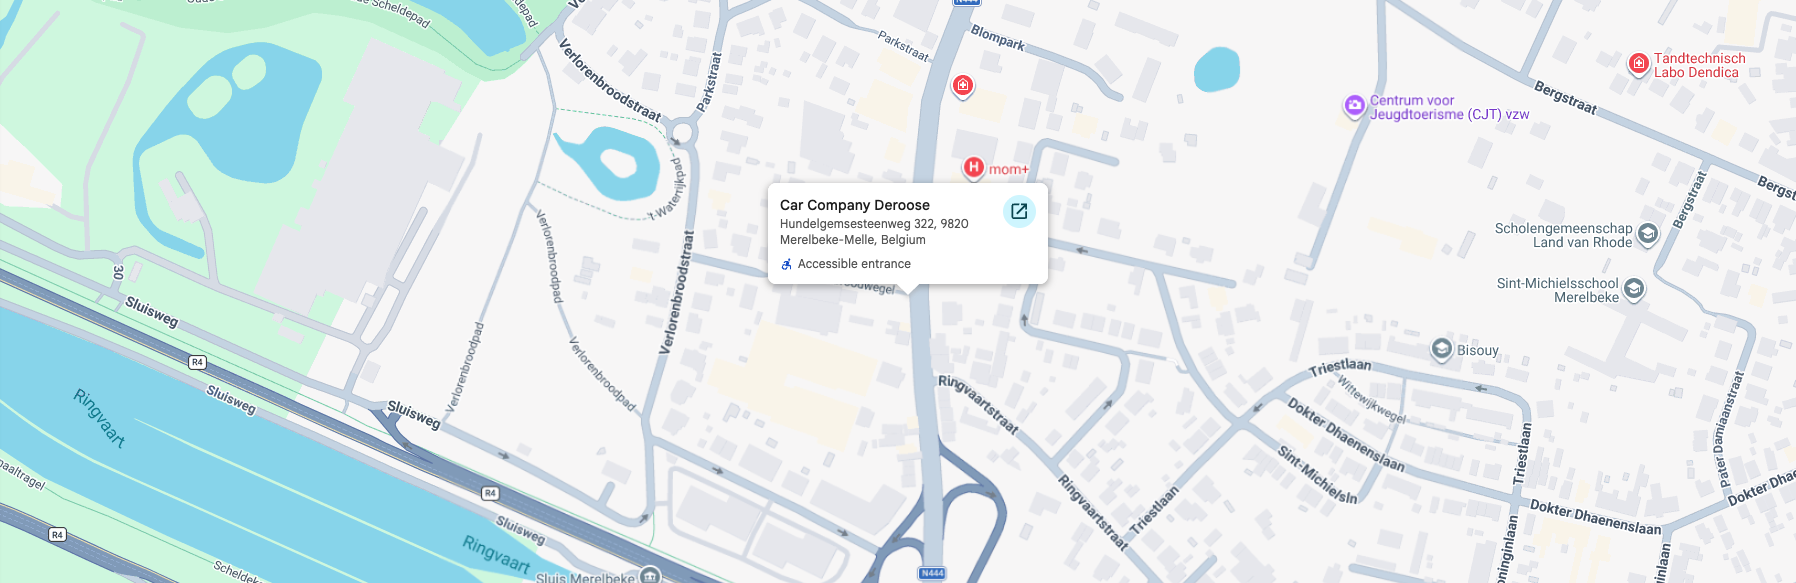Click the R4 shield near Sluisweg left
The height and width of the screenshot is (583, 1796).
pyautogui.click(x=198, y=362)
